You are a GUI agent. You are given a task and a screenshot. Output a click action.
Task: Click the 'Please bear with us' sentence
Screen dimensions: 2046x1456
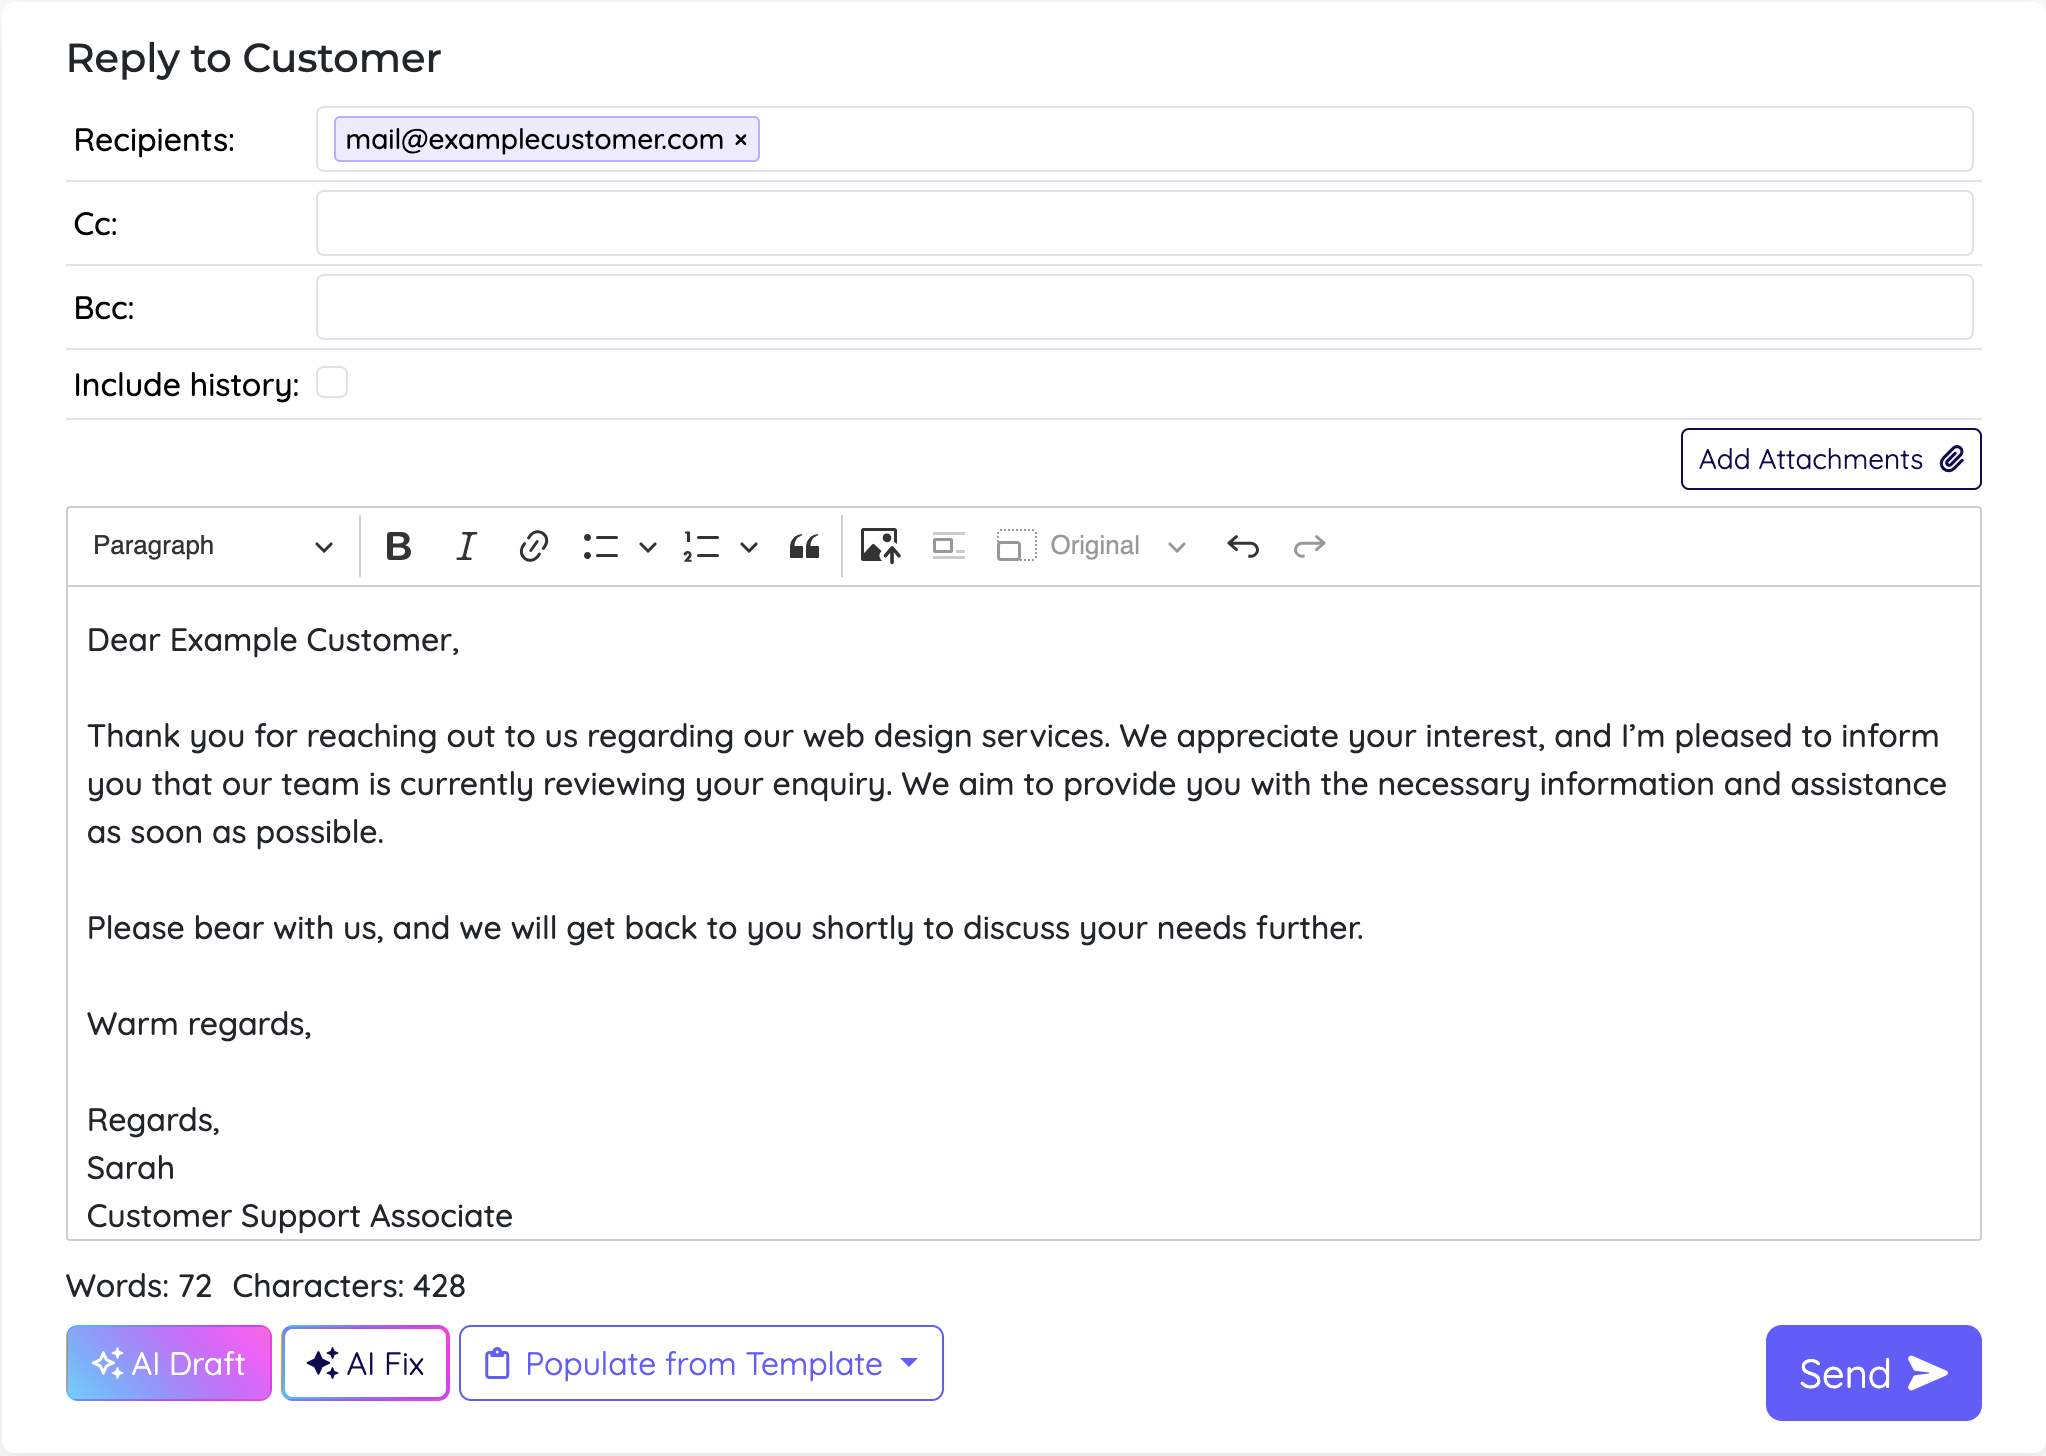pos(725,928)
